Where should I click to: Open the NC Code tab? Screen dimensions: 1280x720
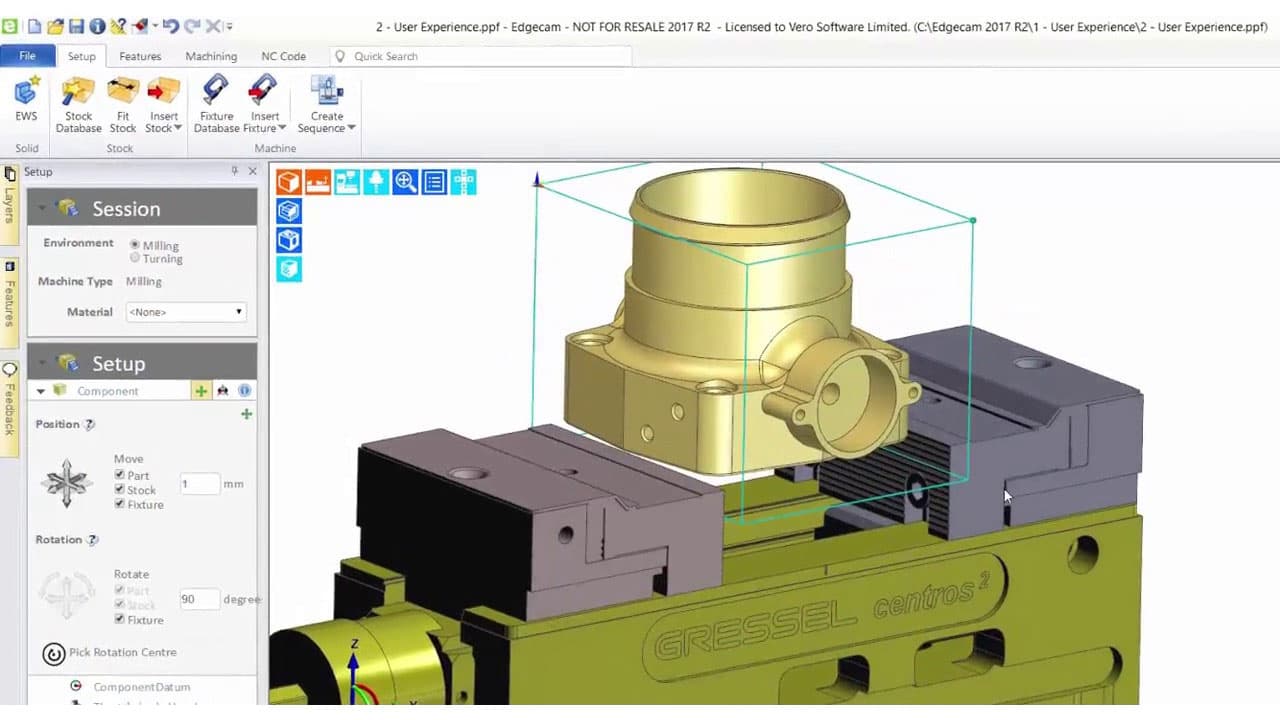(x=283, y=56)
